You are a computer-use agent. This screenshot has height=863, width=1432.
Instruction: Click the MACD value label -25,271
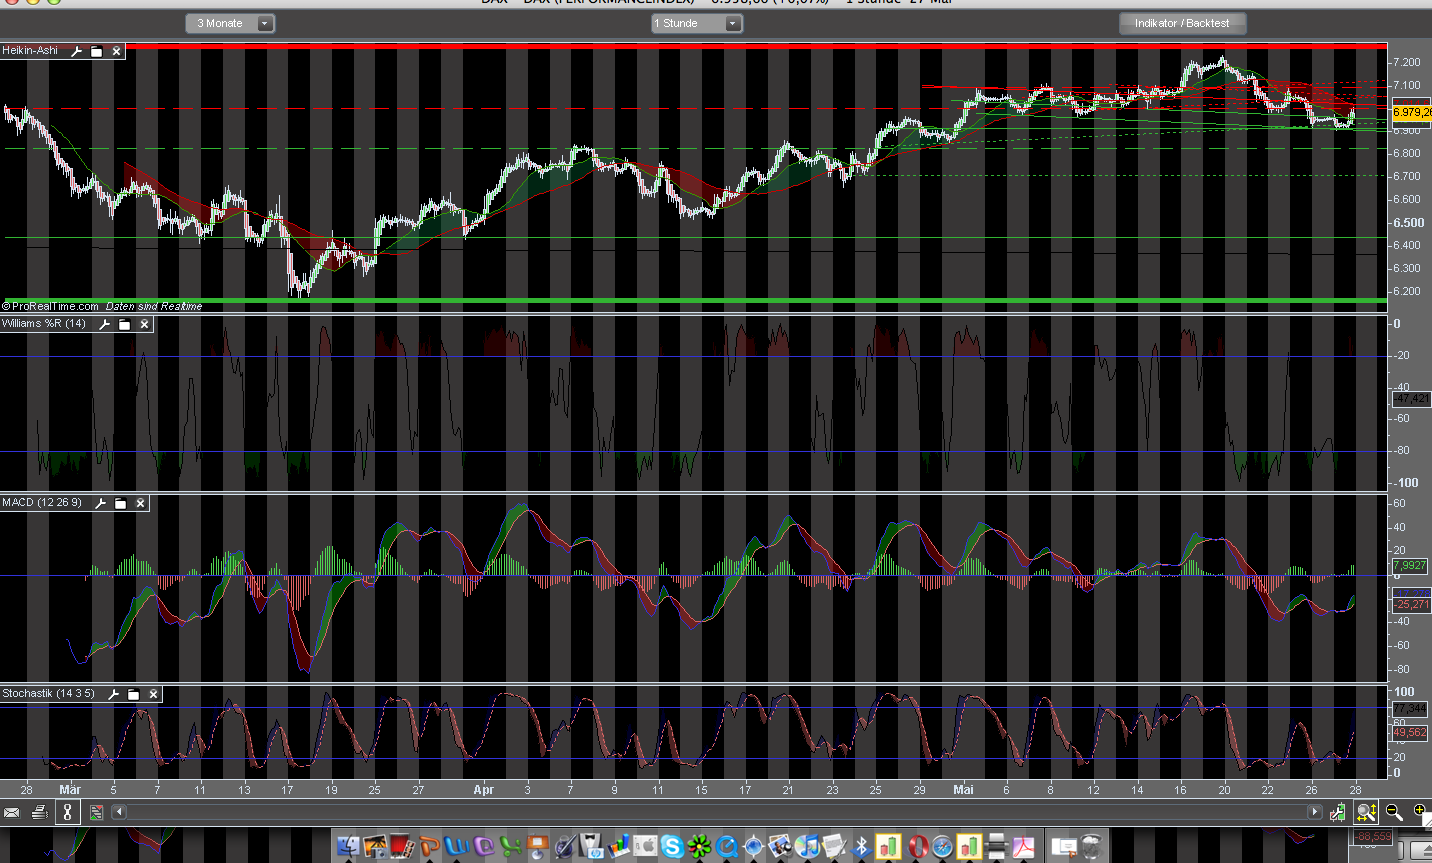point(1411,604)
